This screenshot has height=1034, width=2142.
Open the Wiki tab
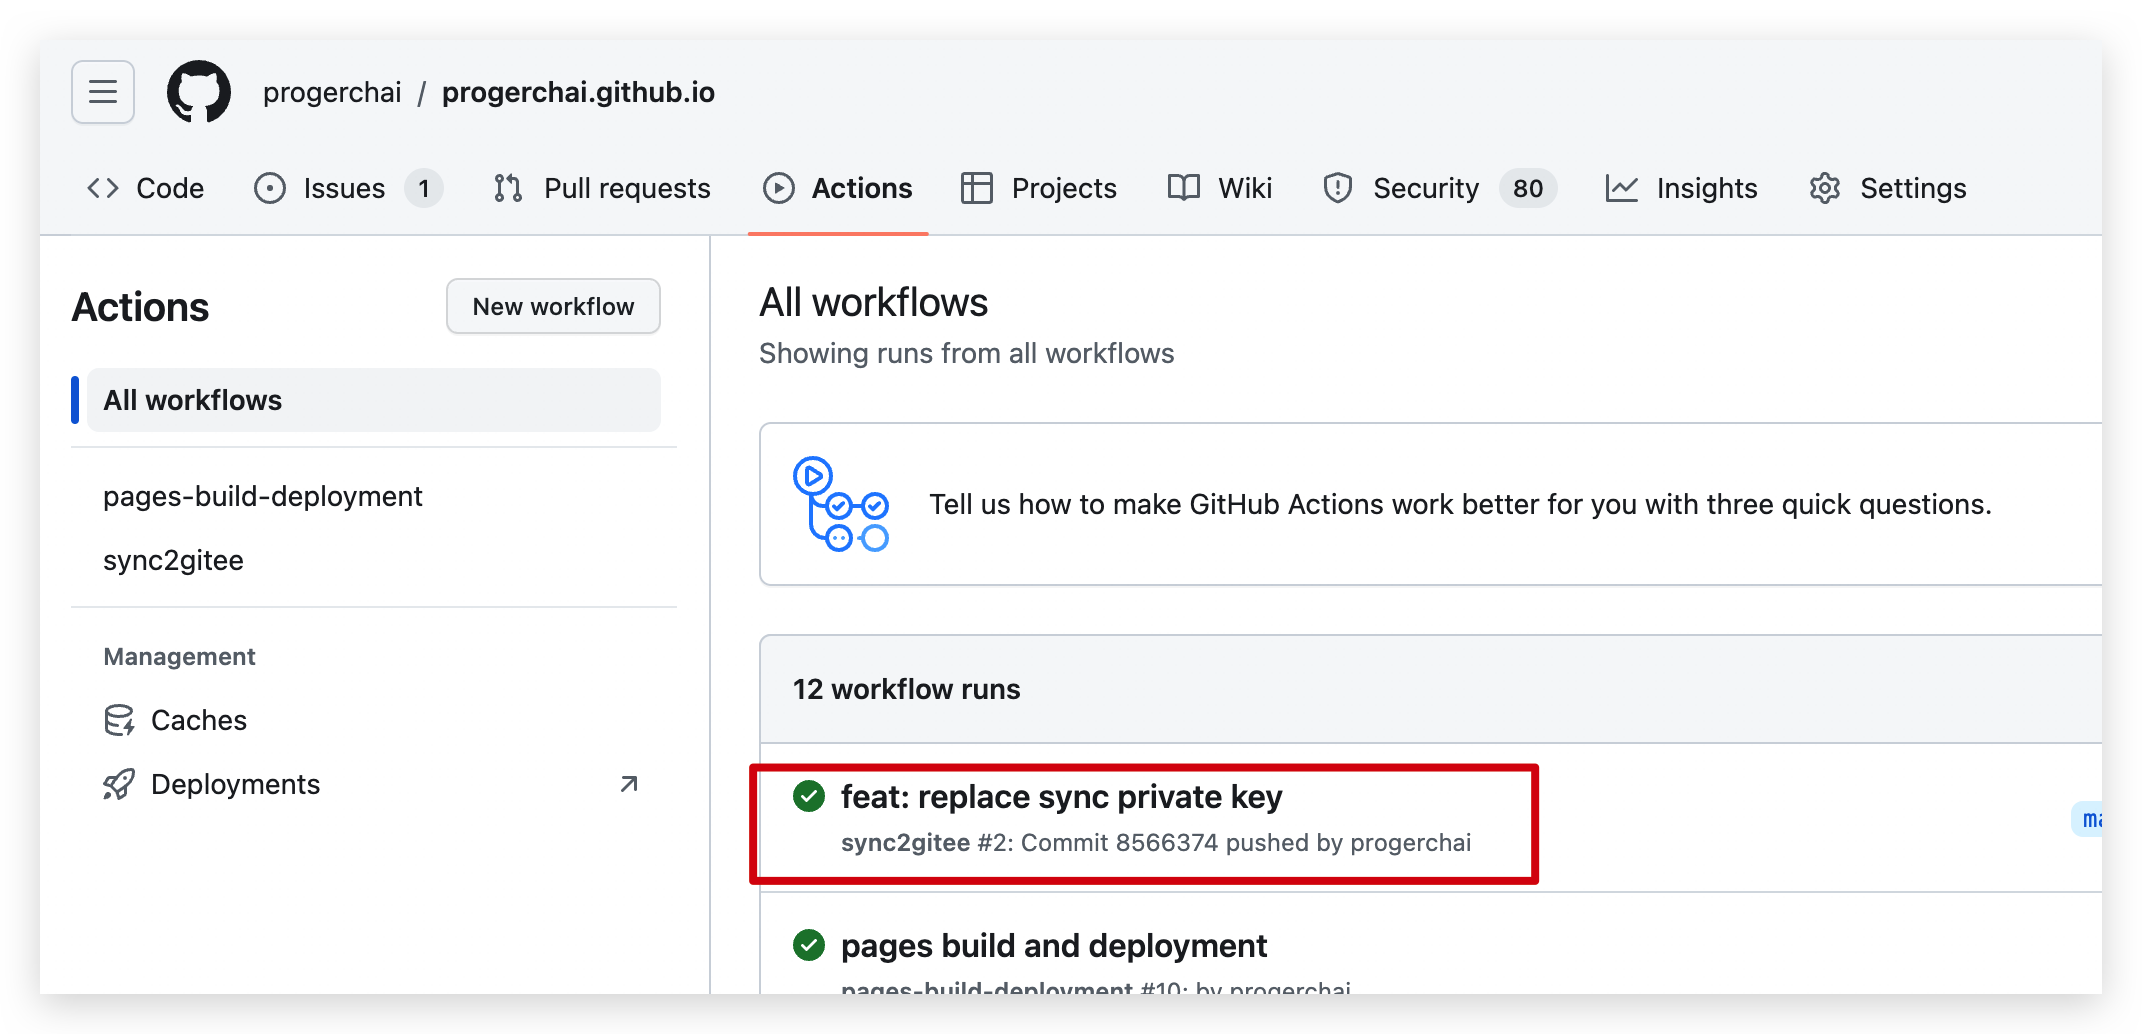click(x=1220, y=188)
